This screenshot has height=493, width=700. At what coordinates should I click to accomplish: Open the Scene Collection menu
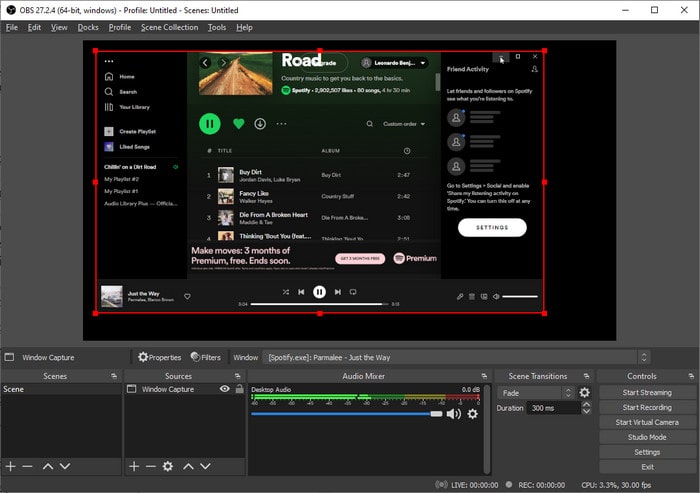(169, 27)
